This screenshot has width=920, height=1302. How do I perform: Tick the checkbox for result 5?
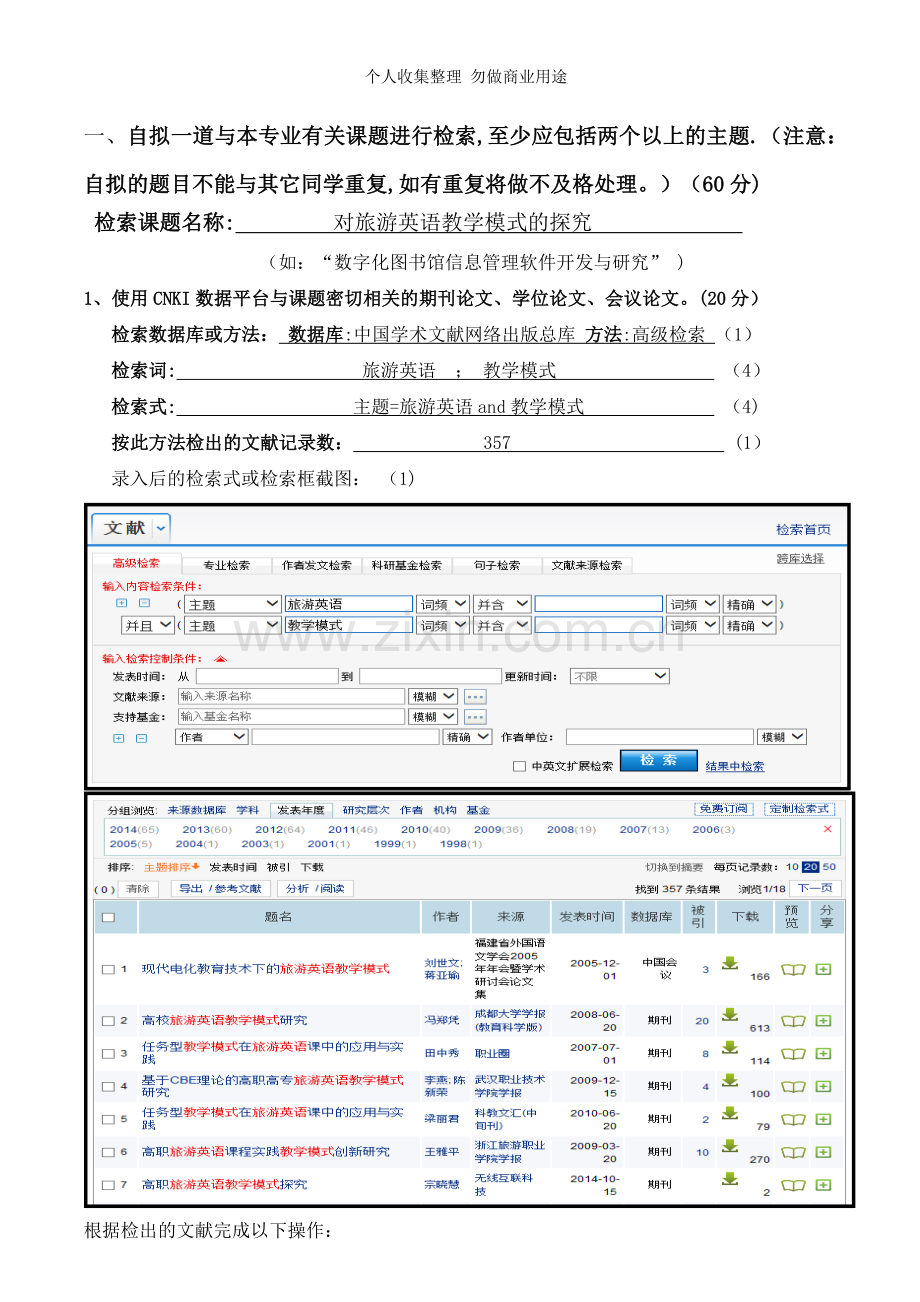pyautogui.click(x=108, y=1119)
